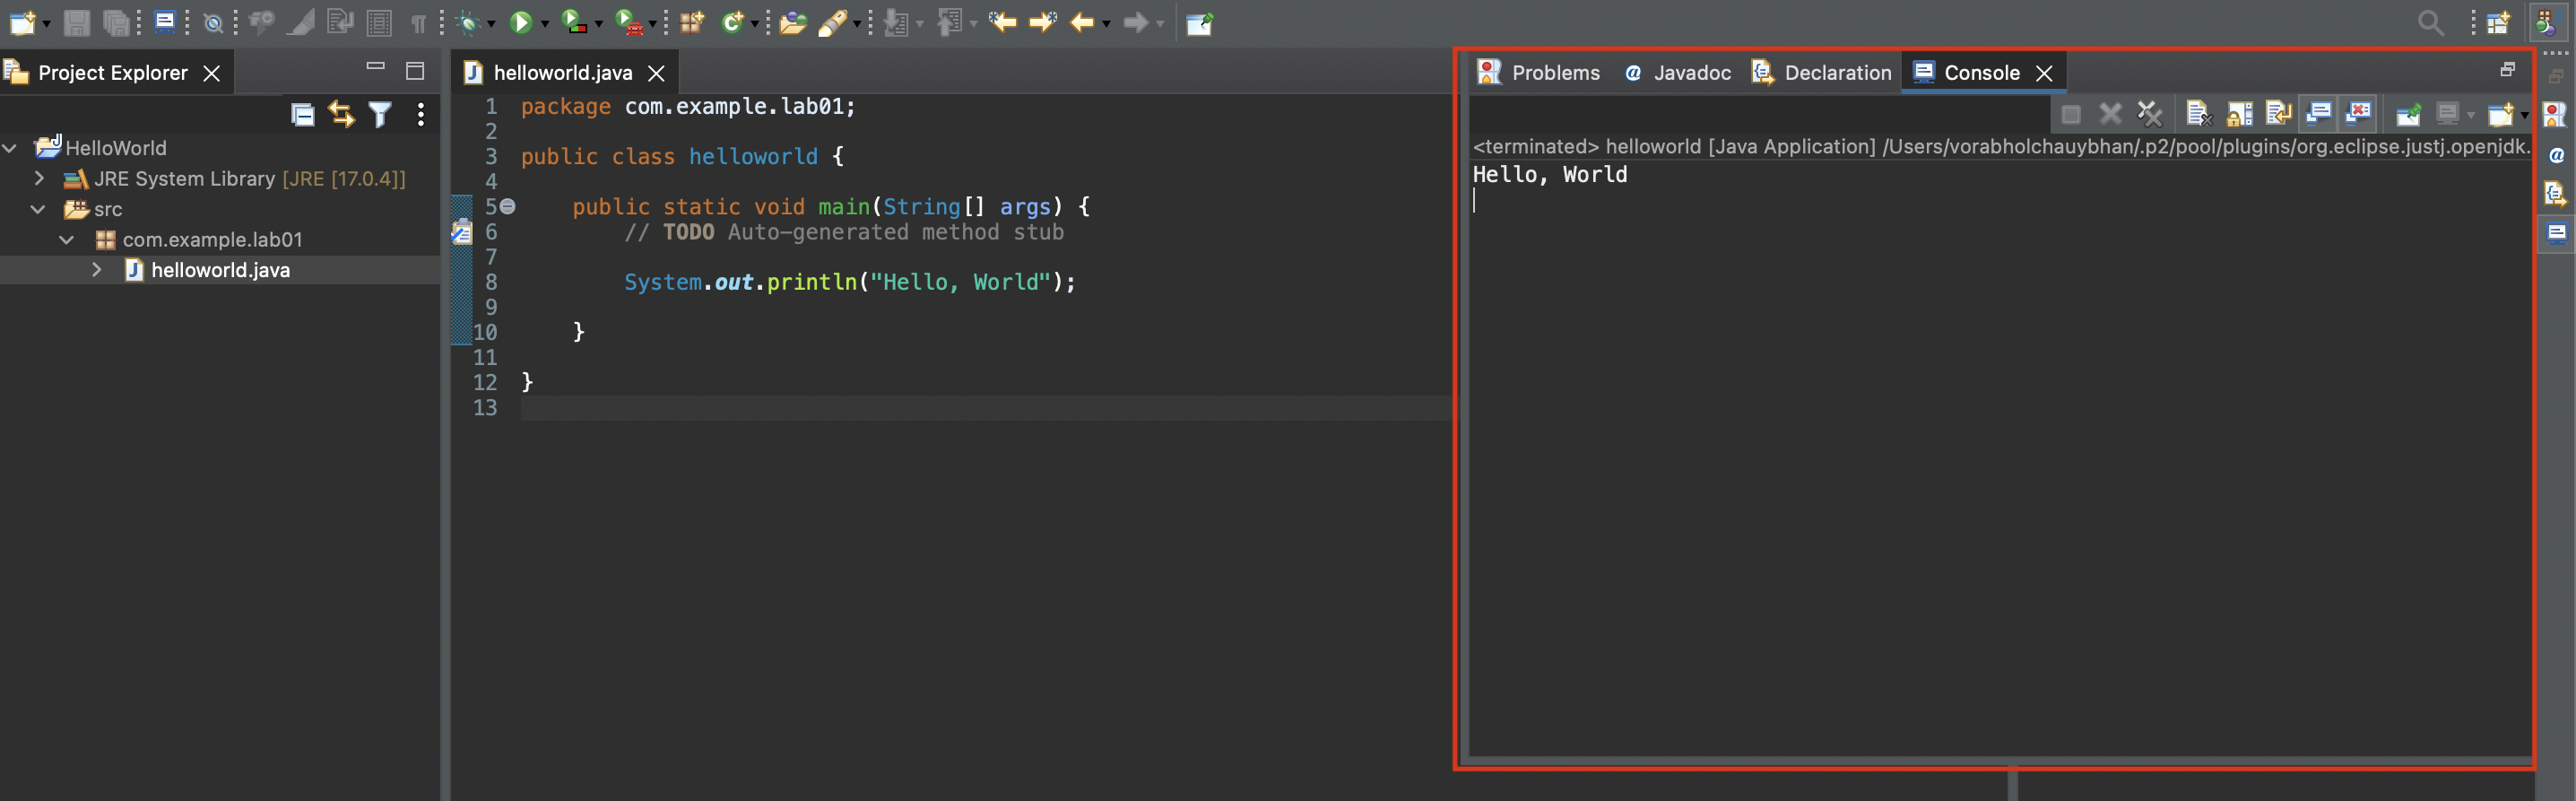Switch to the Javadoc tab

[x=1678, y=73]
